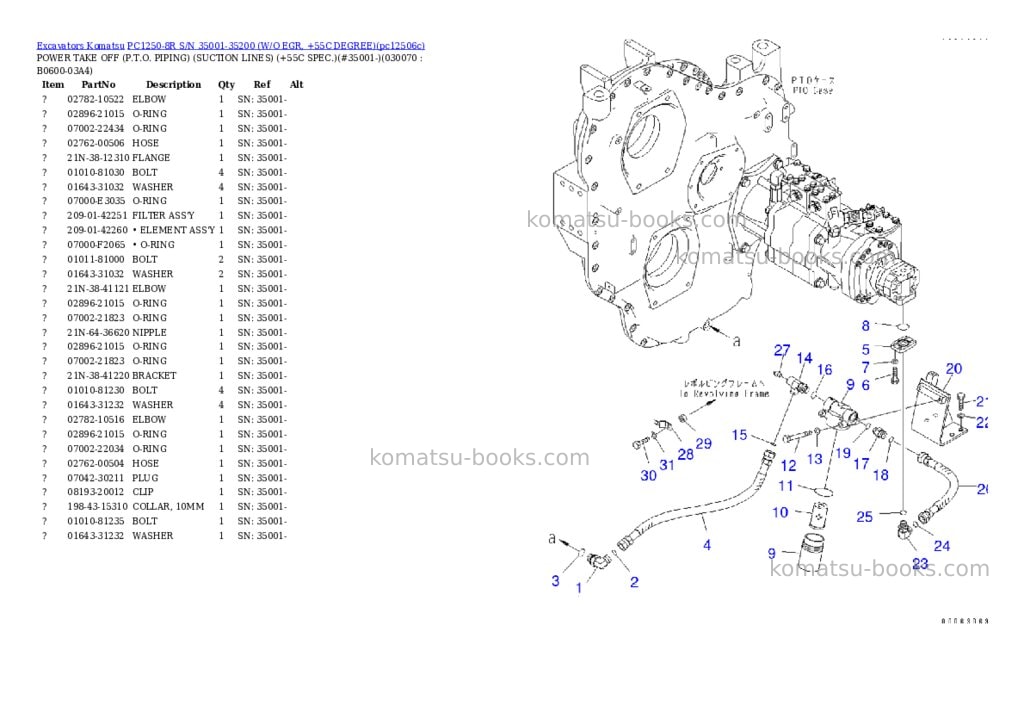Viewport: 1024px width, 725px height.
Task: Click callout number 23 in the diagram
Action: pyautogui.click(x=920, y=563)
